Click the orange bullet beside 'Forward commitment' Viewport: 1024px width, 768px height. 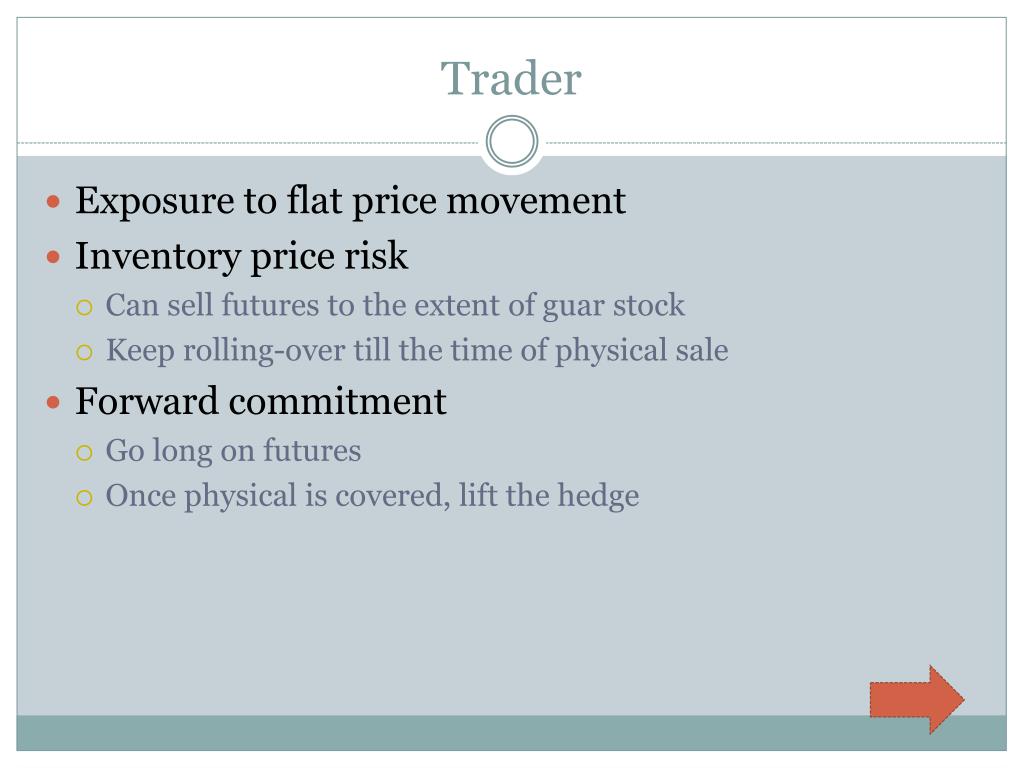(x=54, y=402)
